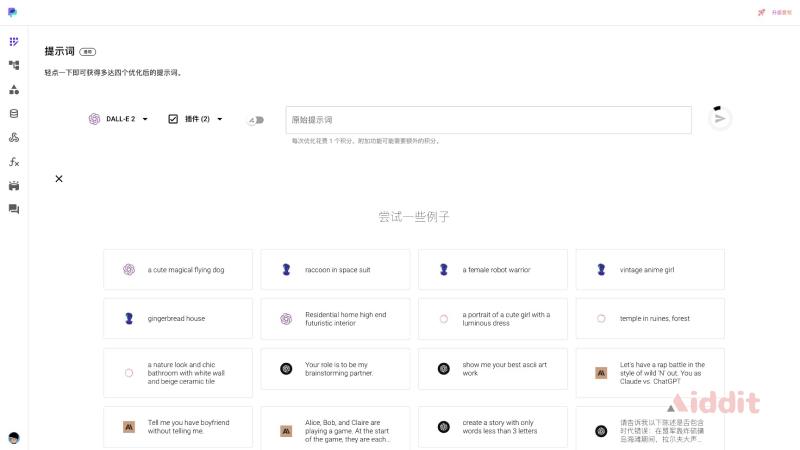Close the examples panel with the X
This screenshot has width=800, height=450.
tap(59, 179)
